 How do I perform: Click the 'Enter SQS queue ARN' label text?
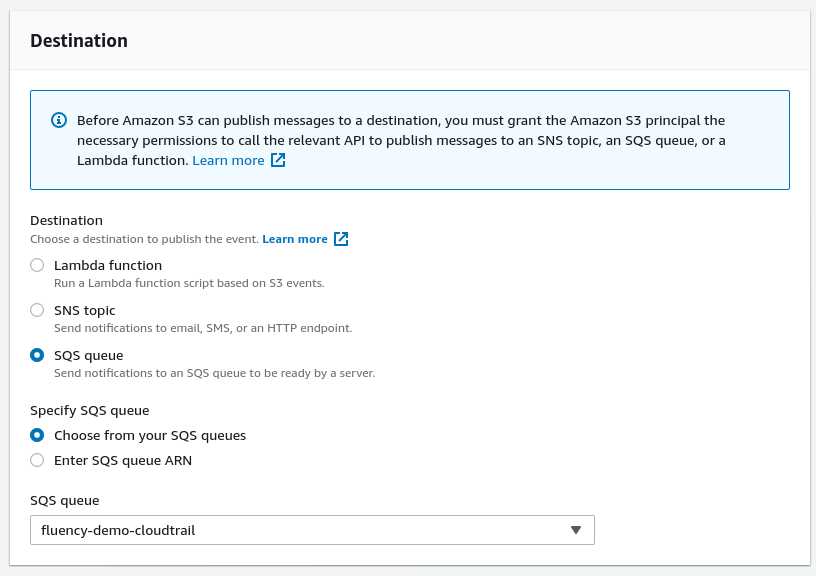[x=123, y=460]
